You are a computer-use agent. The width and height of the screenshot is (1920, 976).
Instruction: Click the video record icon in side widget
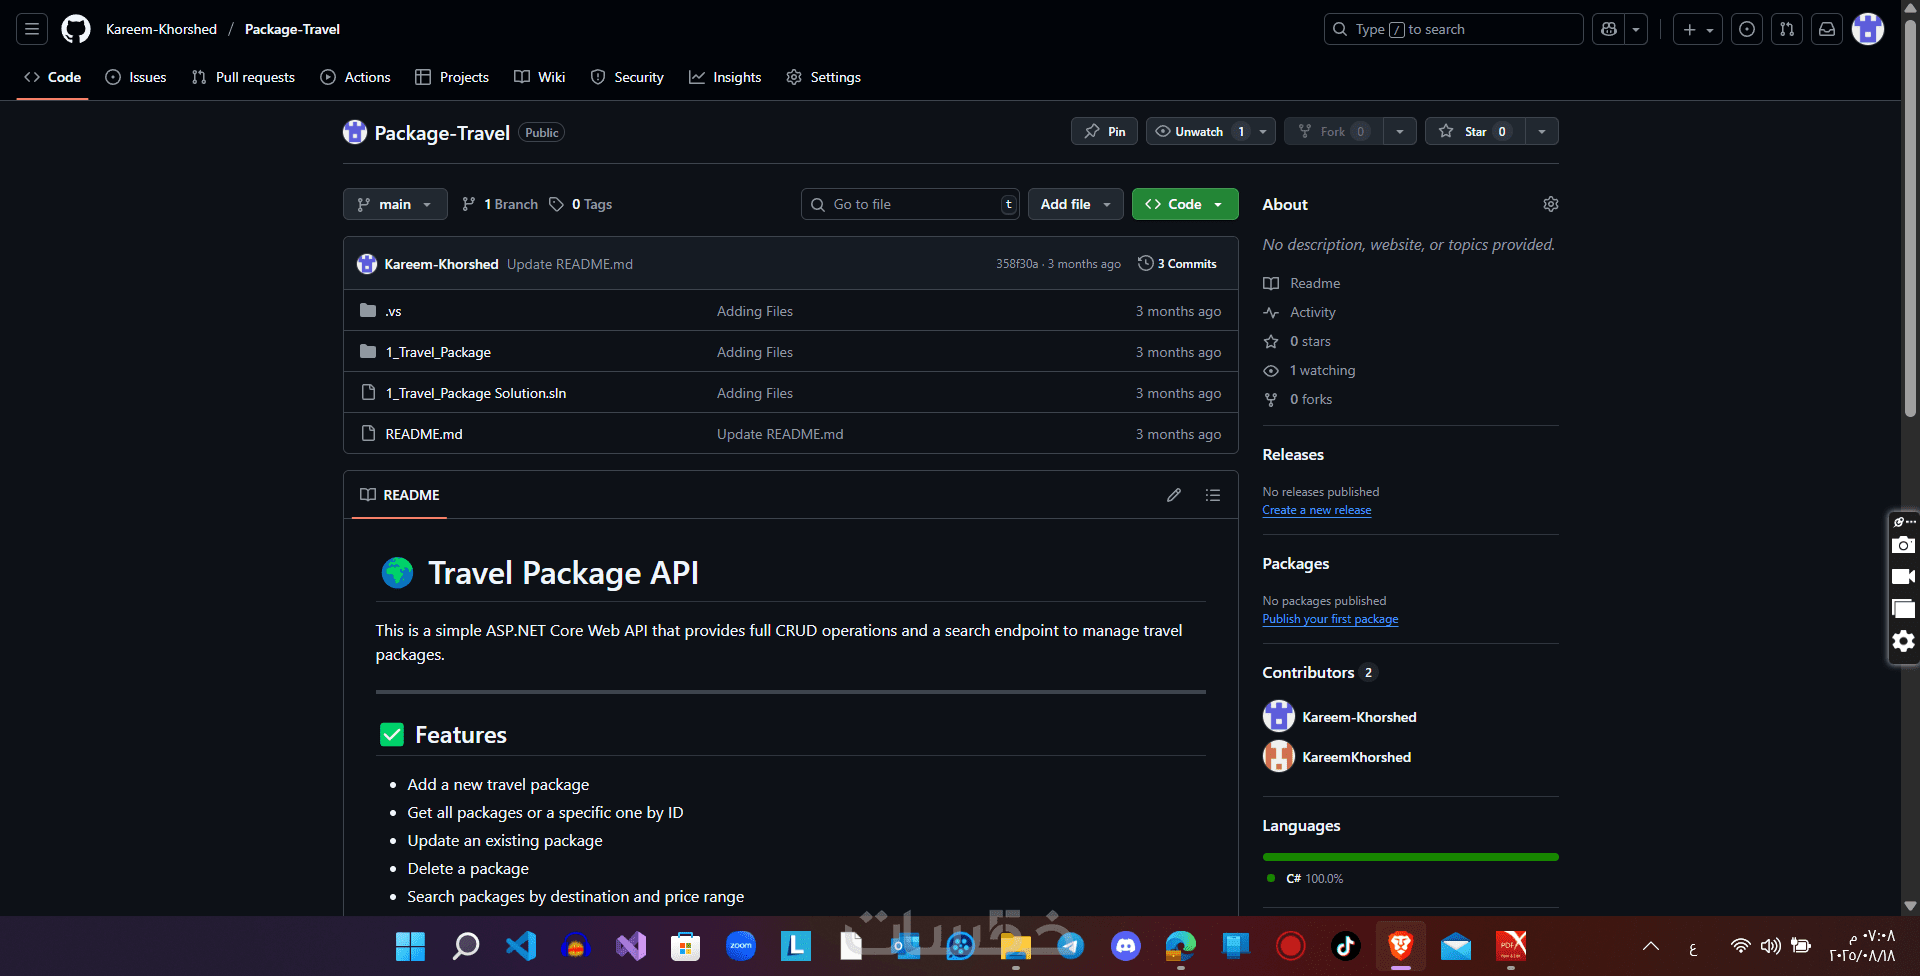(1904, 577)
